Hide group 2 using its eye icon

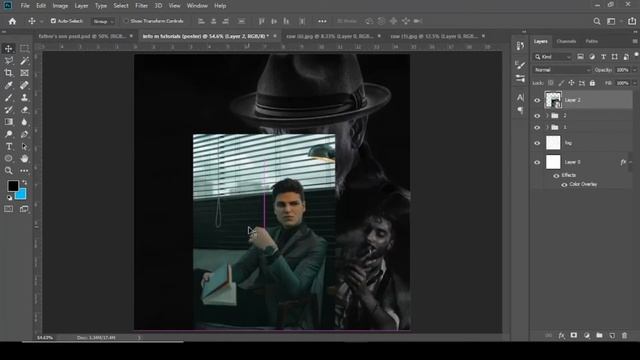click(537, 116)
